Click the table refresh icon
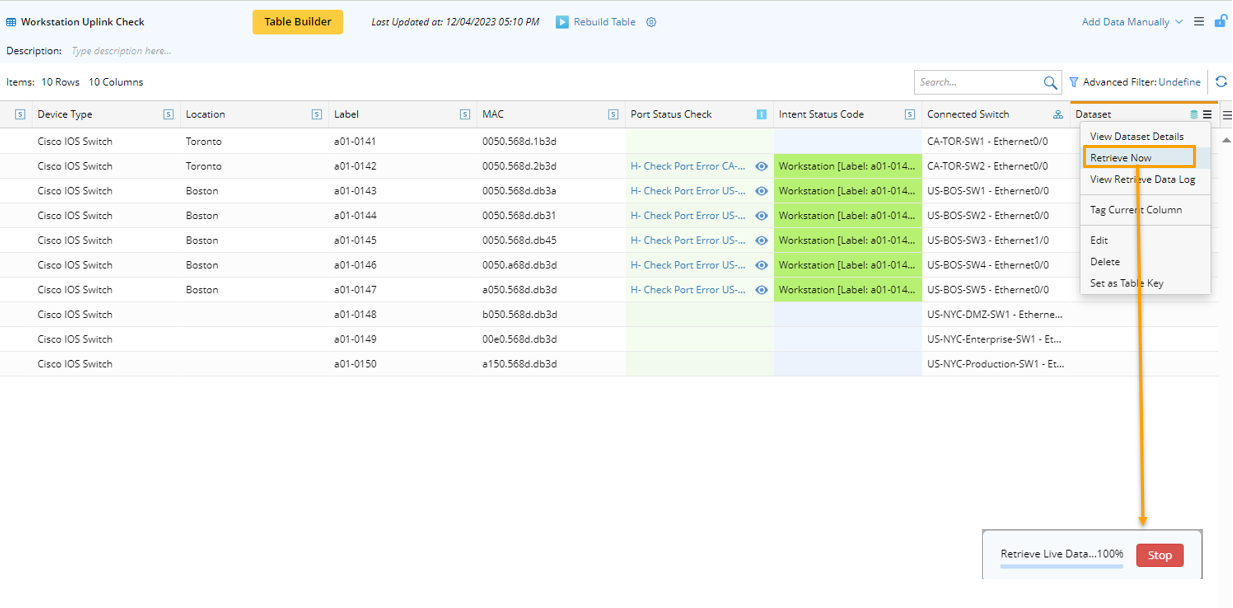 pyautogui.click(x=1221, y=83)
